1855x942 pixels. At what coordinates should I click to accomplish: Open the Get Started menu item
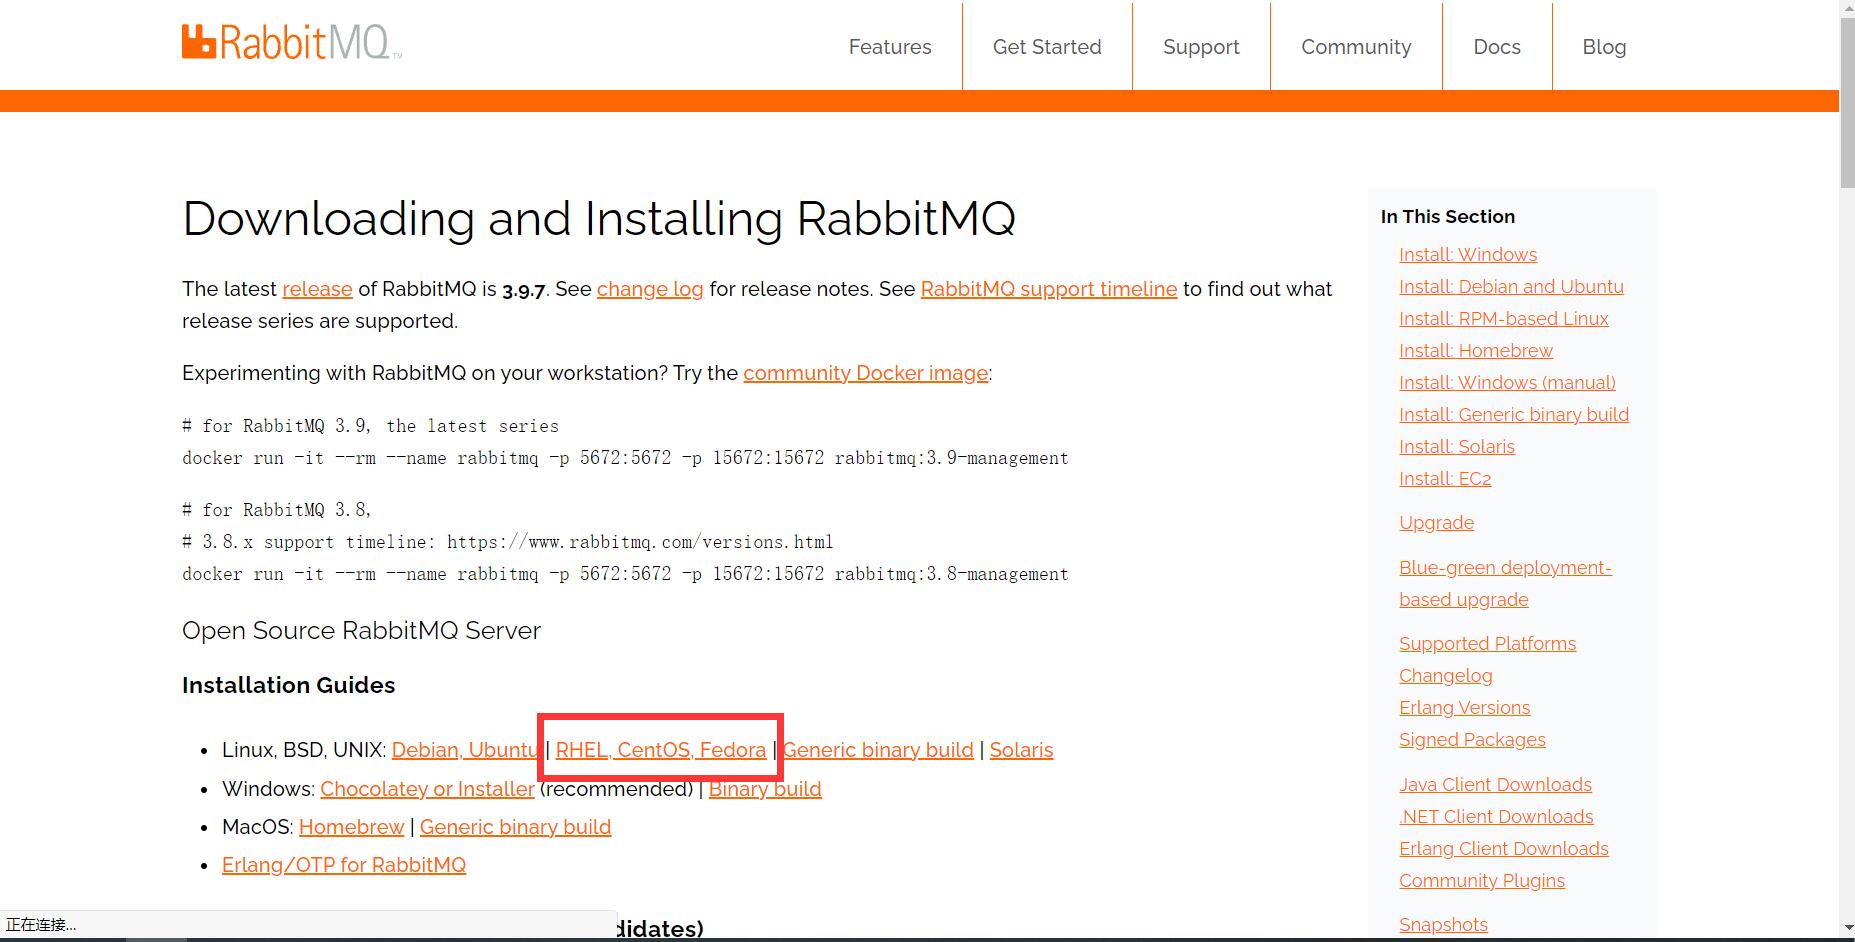[1047, 47]
